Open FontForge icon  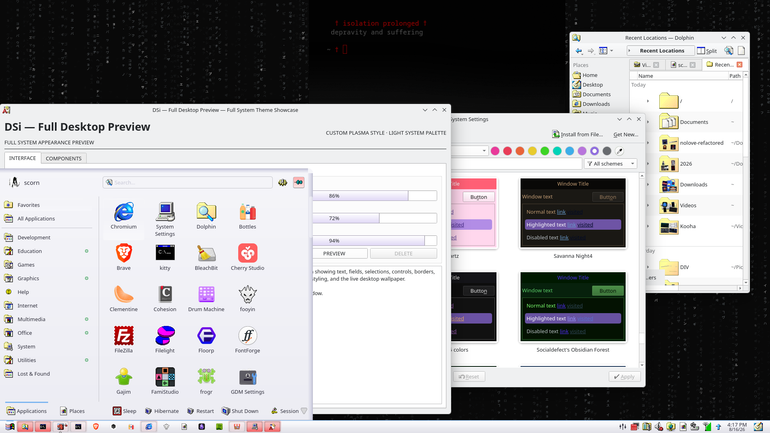pyautogui.click(x=248, y=340)
